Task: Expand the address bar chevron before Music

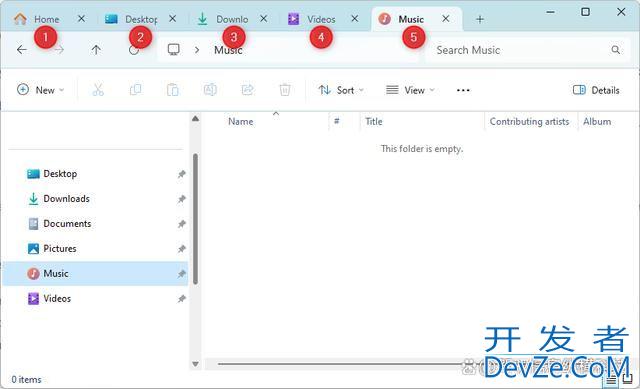Action: [x=197, y=50]
